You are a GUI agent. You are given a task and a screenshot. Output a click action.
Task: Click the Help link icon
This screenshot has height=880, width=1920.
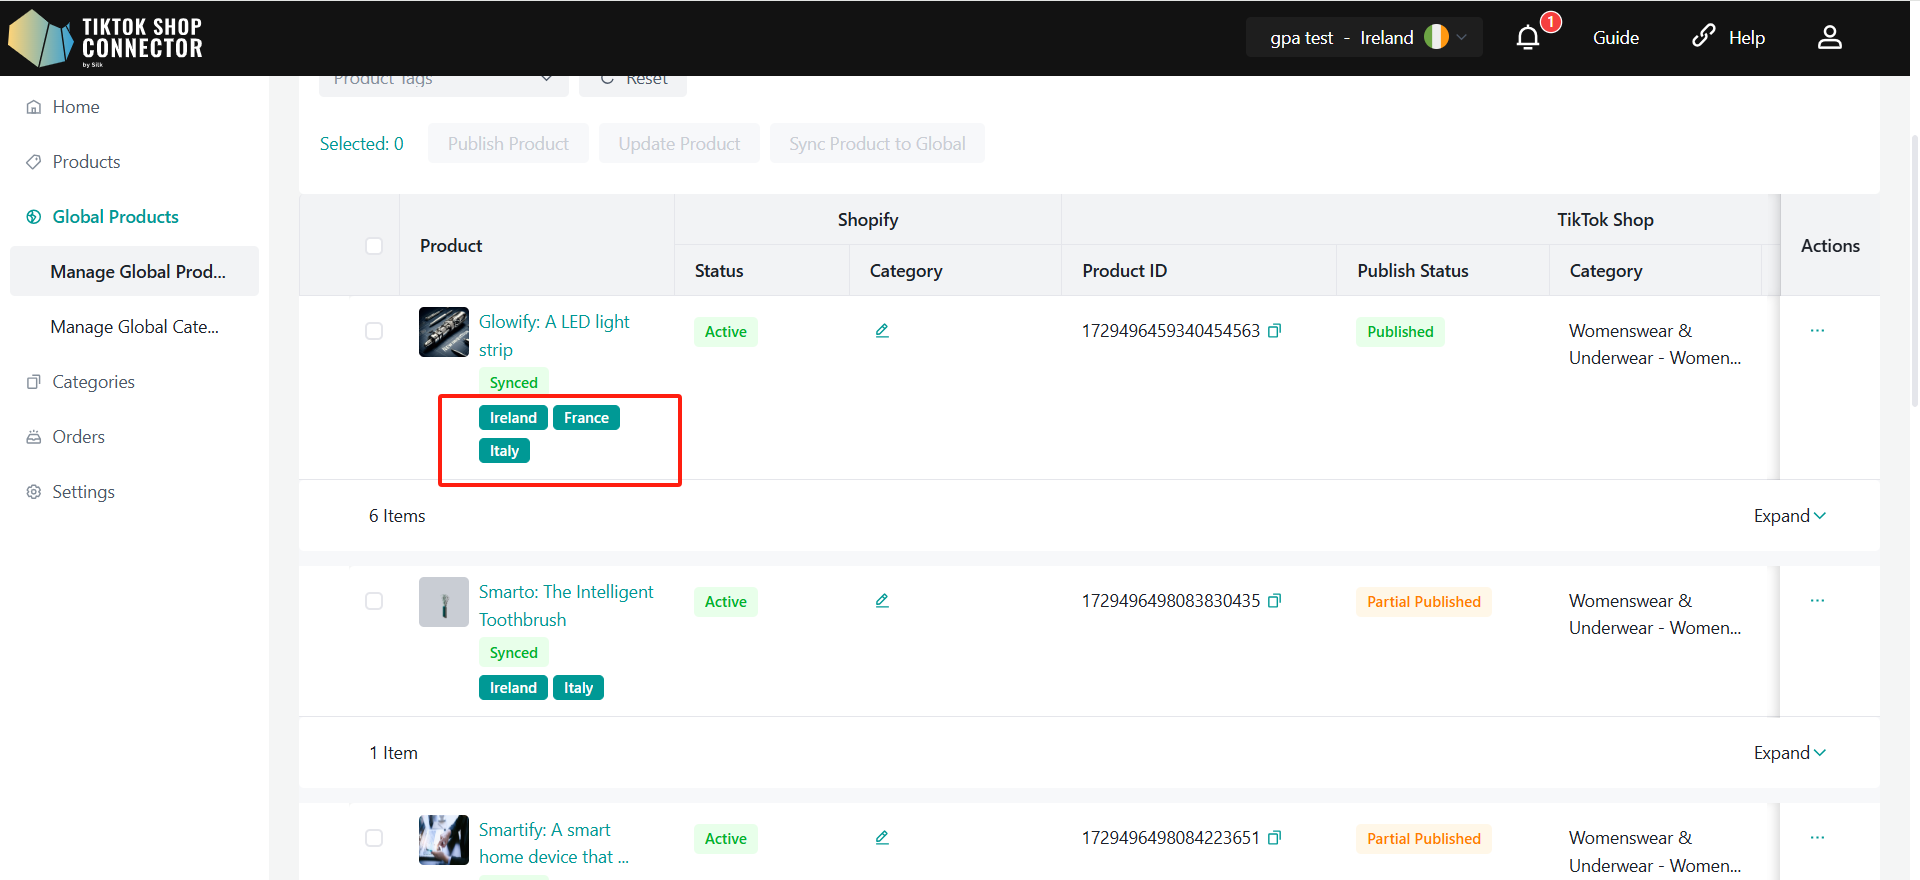[1703, 37]
